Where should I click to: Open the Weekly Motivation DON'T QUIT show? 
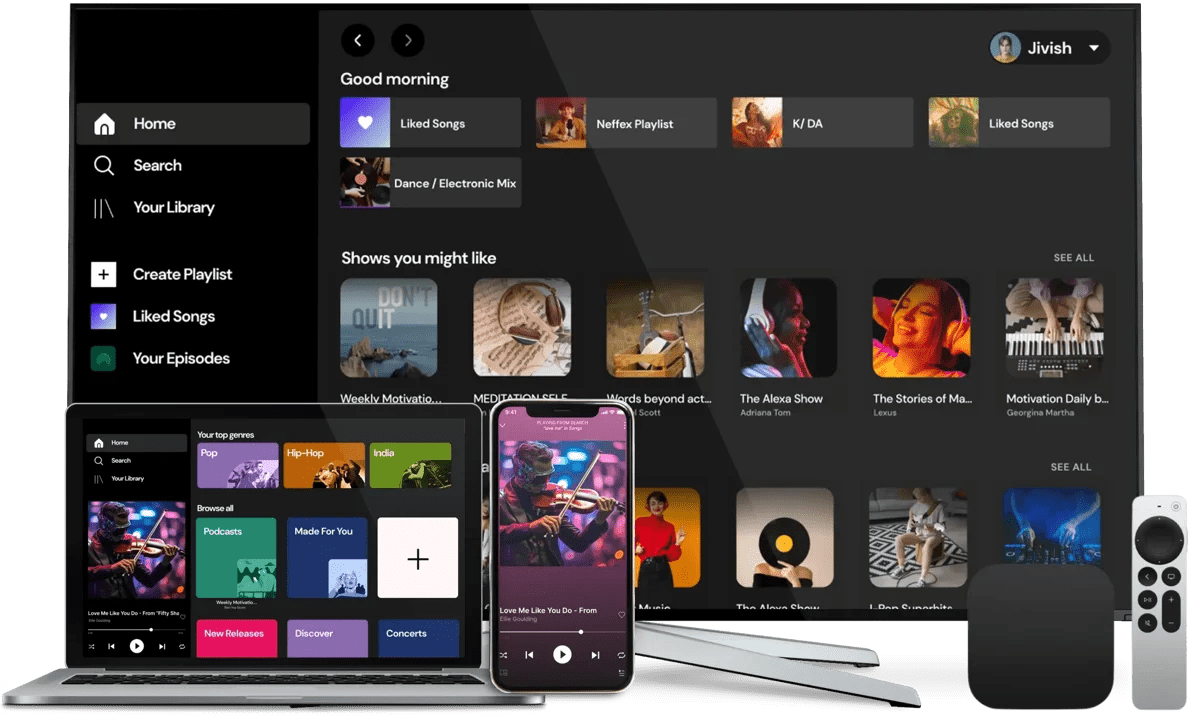(x=389, y=327)
